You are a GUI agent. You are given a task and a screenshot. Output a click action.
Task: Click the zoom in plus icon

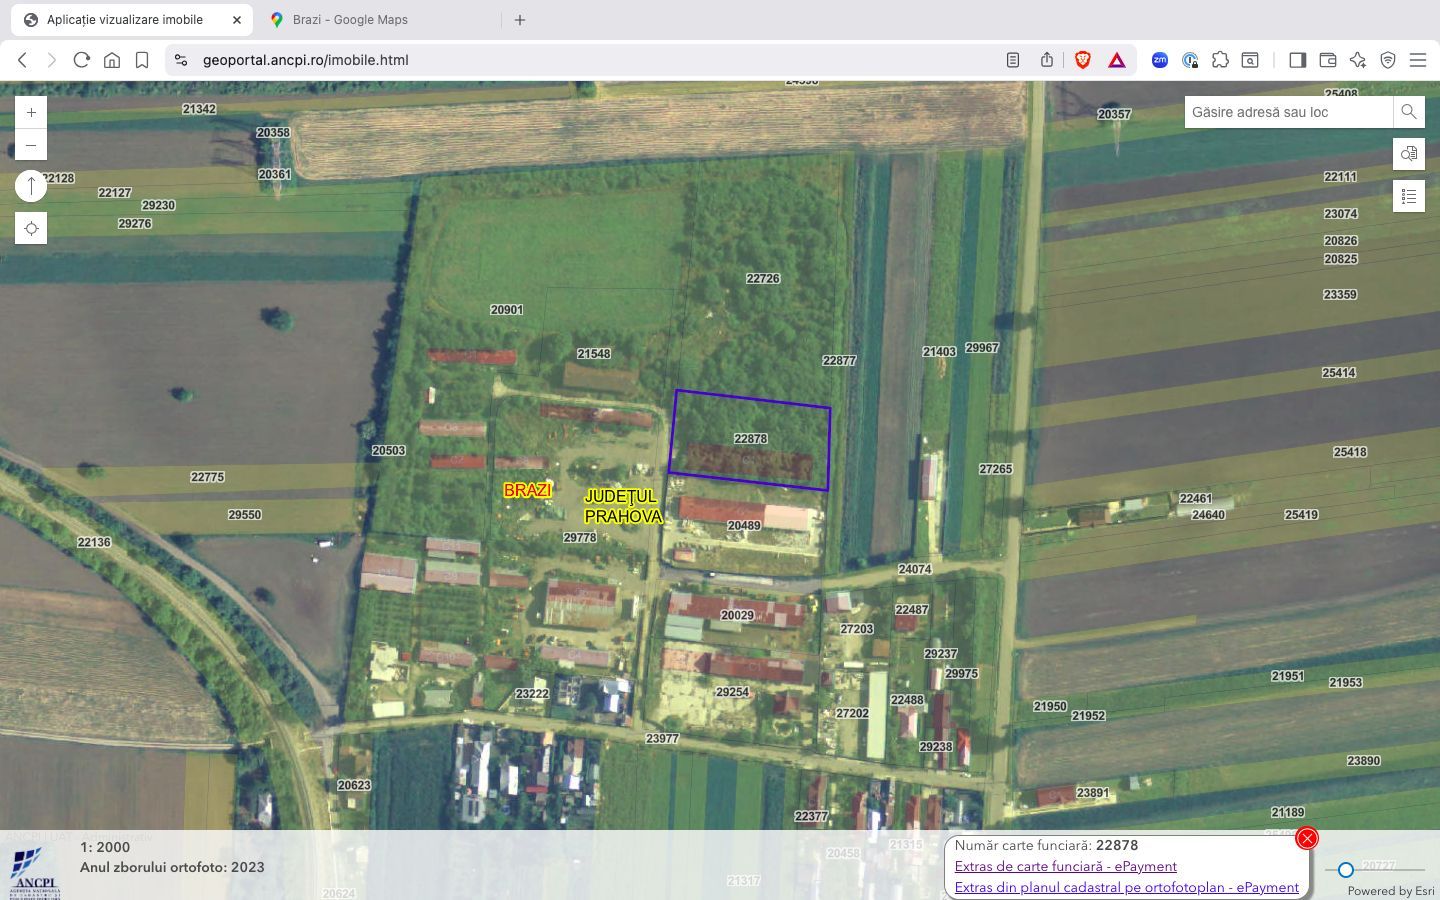click(31, 112)
